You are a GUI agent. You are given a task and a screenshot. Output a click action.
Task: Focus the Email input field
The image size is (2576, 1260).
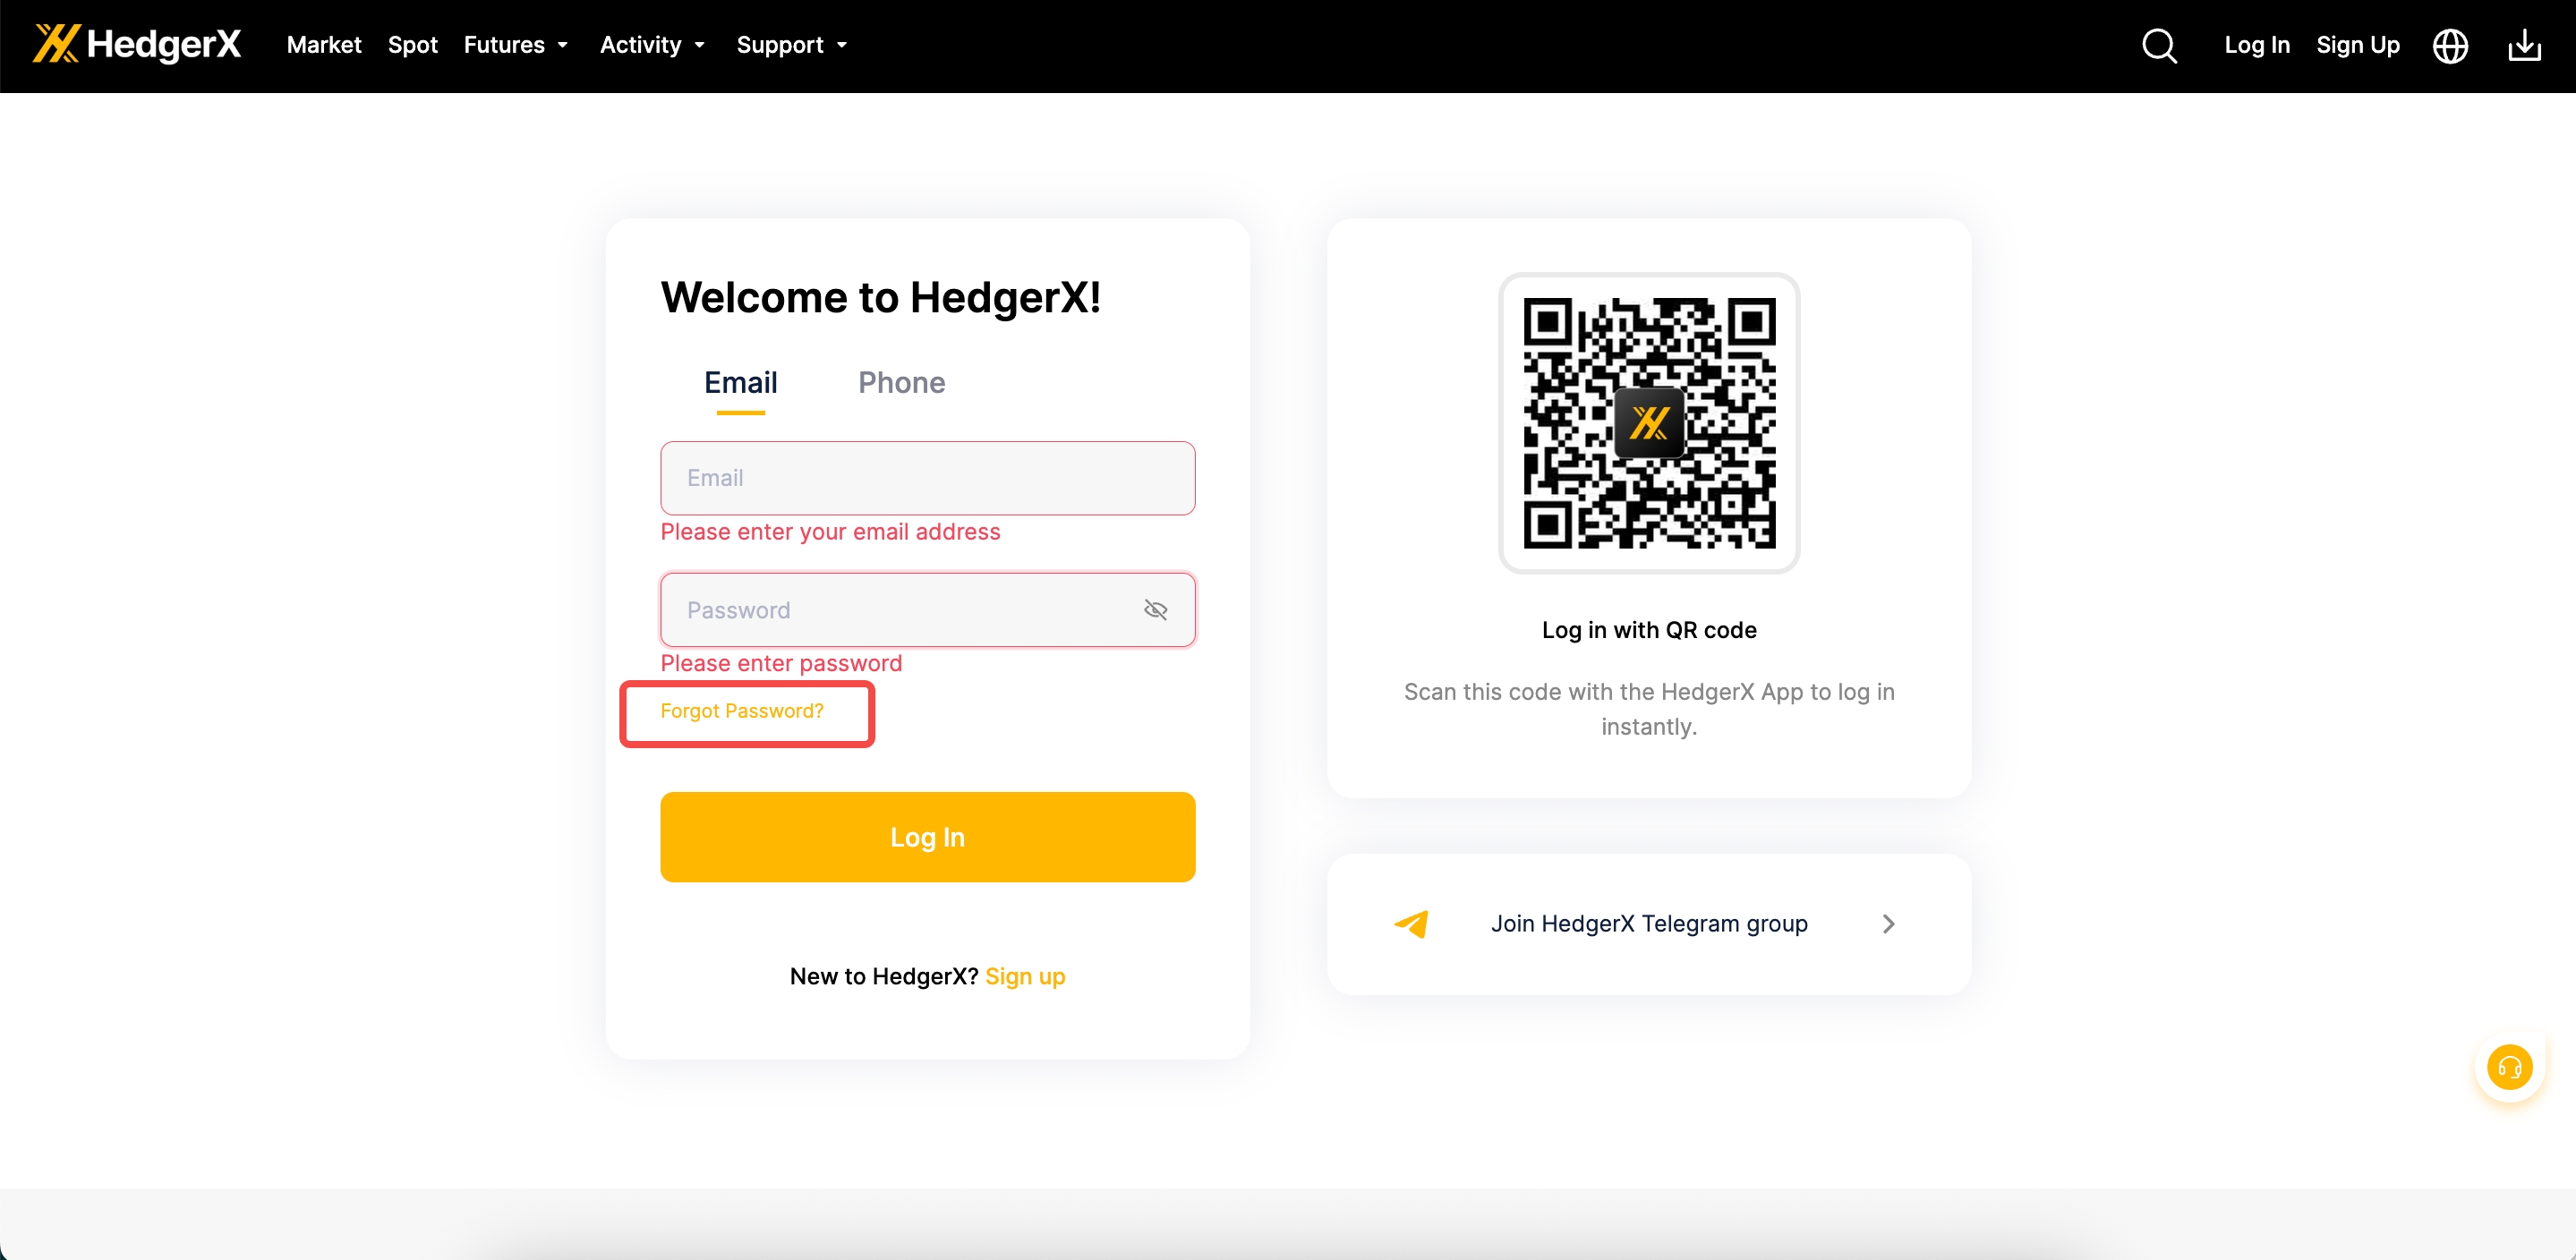[x=926, y=478]
